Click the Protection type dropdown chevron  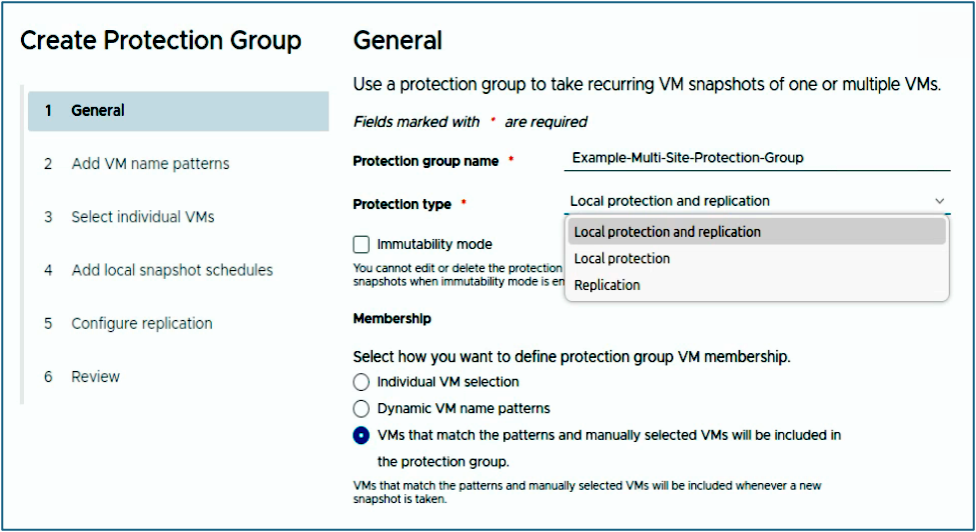point(939,201)
